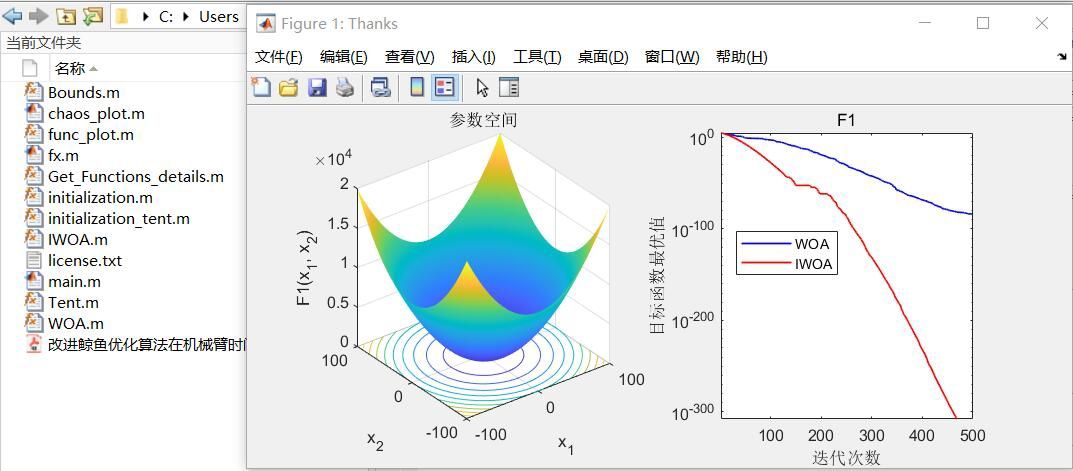The width and height of the screenshot is (1073, 471).
Task: Select IWOA.m in the file list
Action: pyautogui.click(x=78, y=240)
